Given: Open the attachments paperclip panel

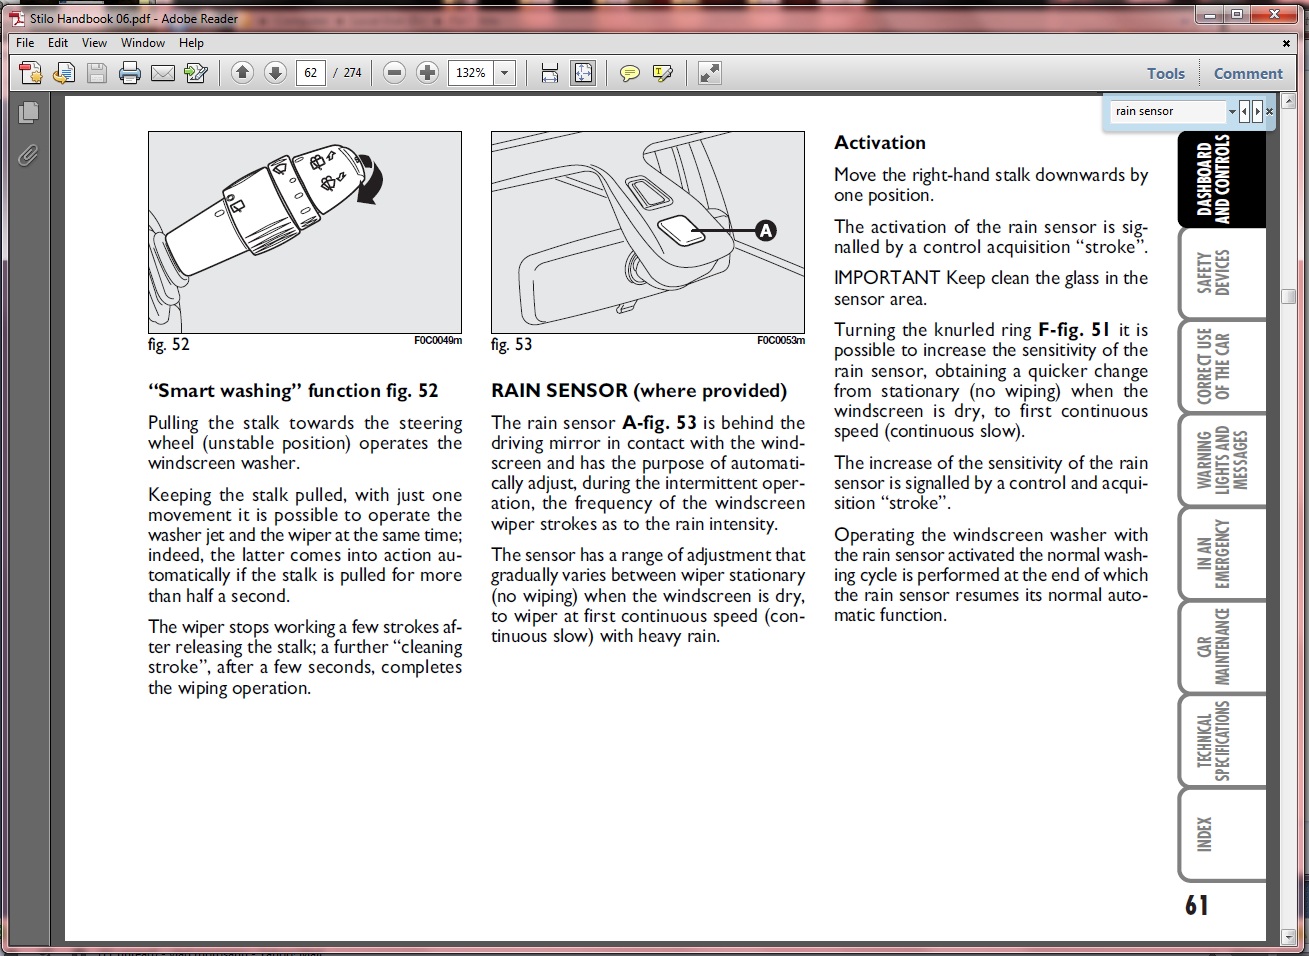Looking at the screenshot, I should (x=28, y=155).
